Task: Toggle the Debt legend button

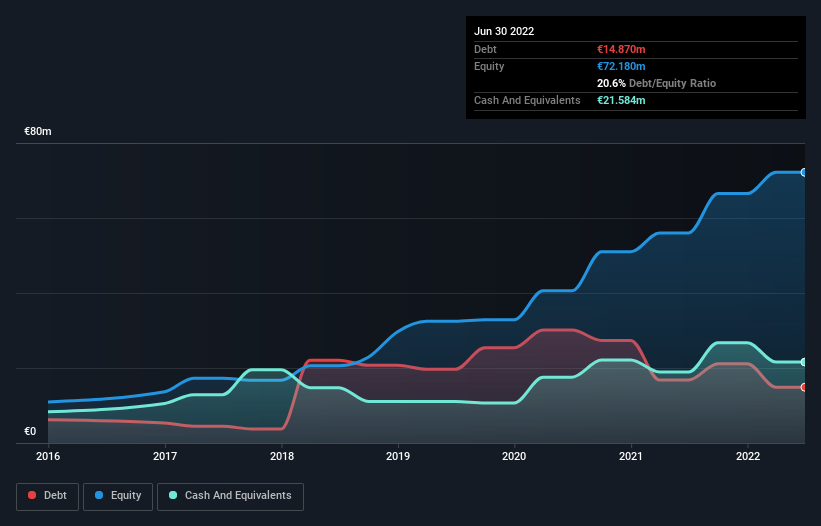Action: (x=47, y=496)
